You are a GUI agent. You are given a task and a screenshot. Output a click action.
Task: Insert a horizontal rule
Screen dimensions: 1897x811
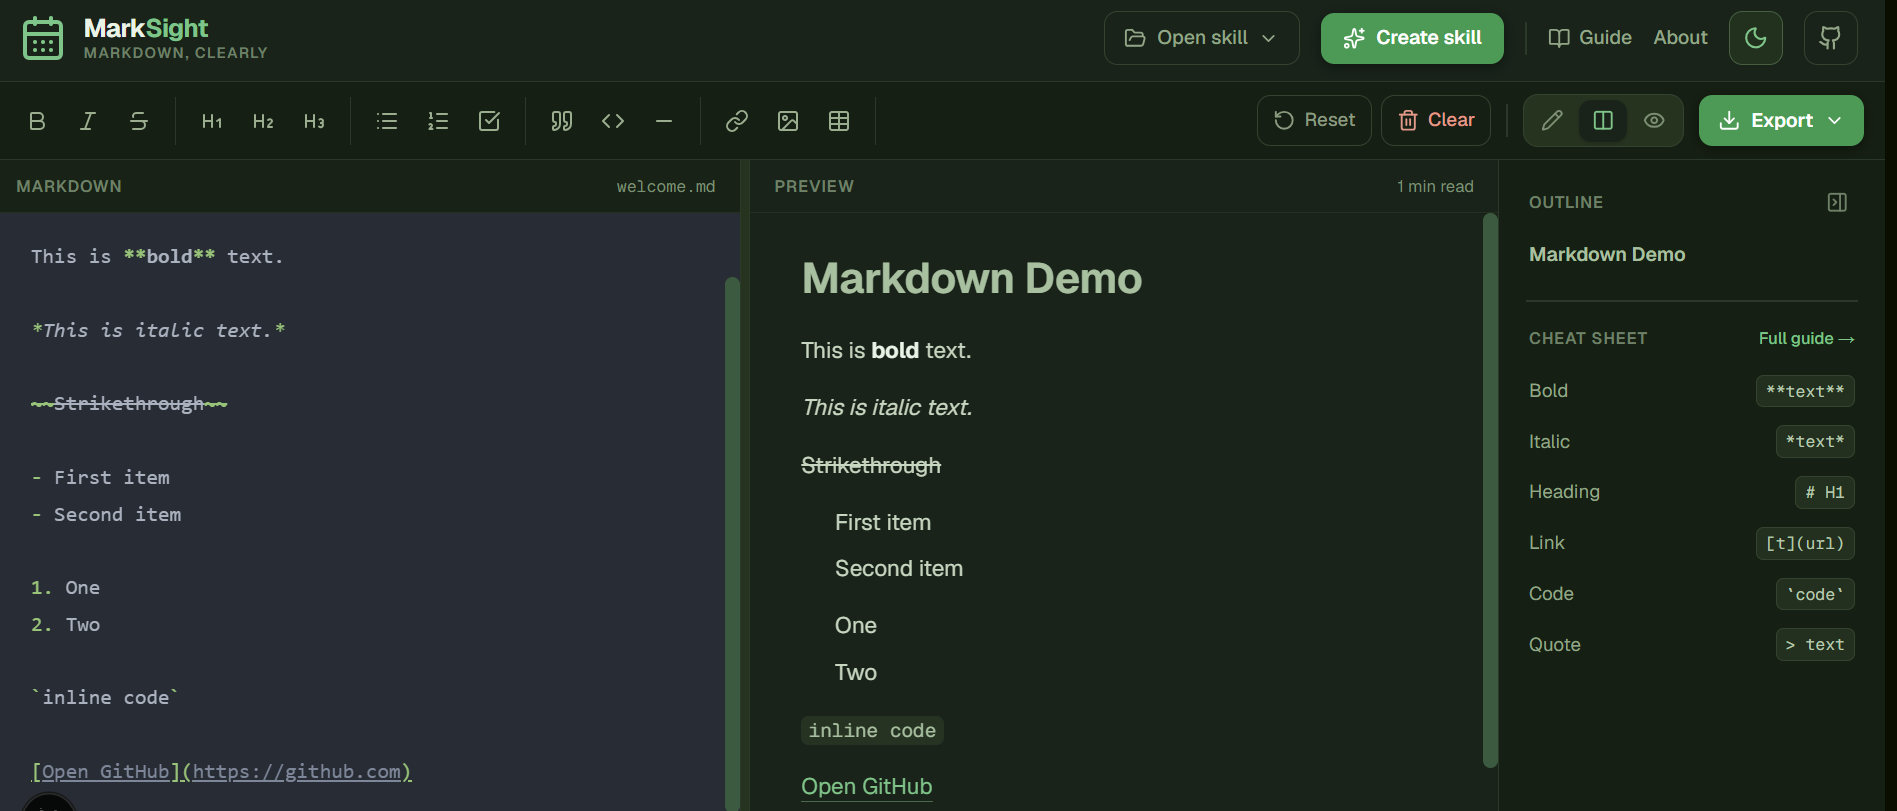coord(664,121)
